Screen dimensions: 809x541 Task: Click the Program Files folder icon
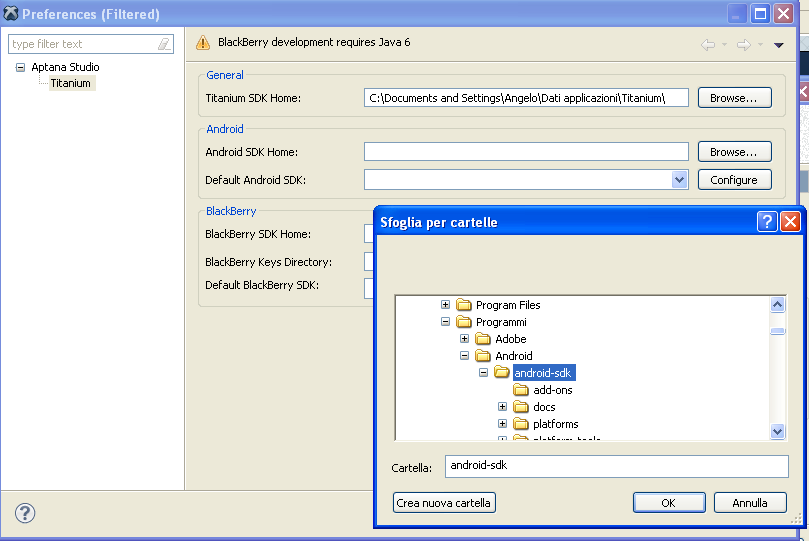(464, 305)
